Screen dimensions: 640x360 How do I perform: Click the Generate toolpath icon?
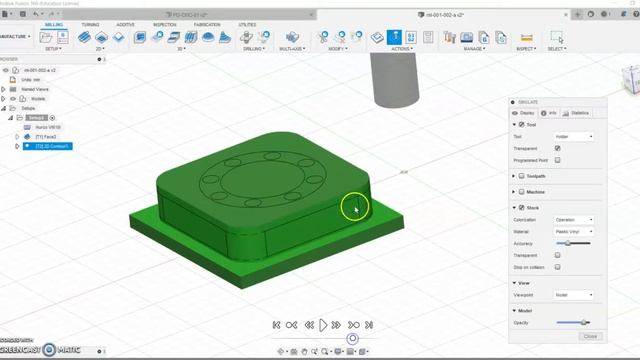377,38
